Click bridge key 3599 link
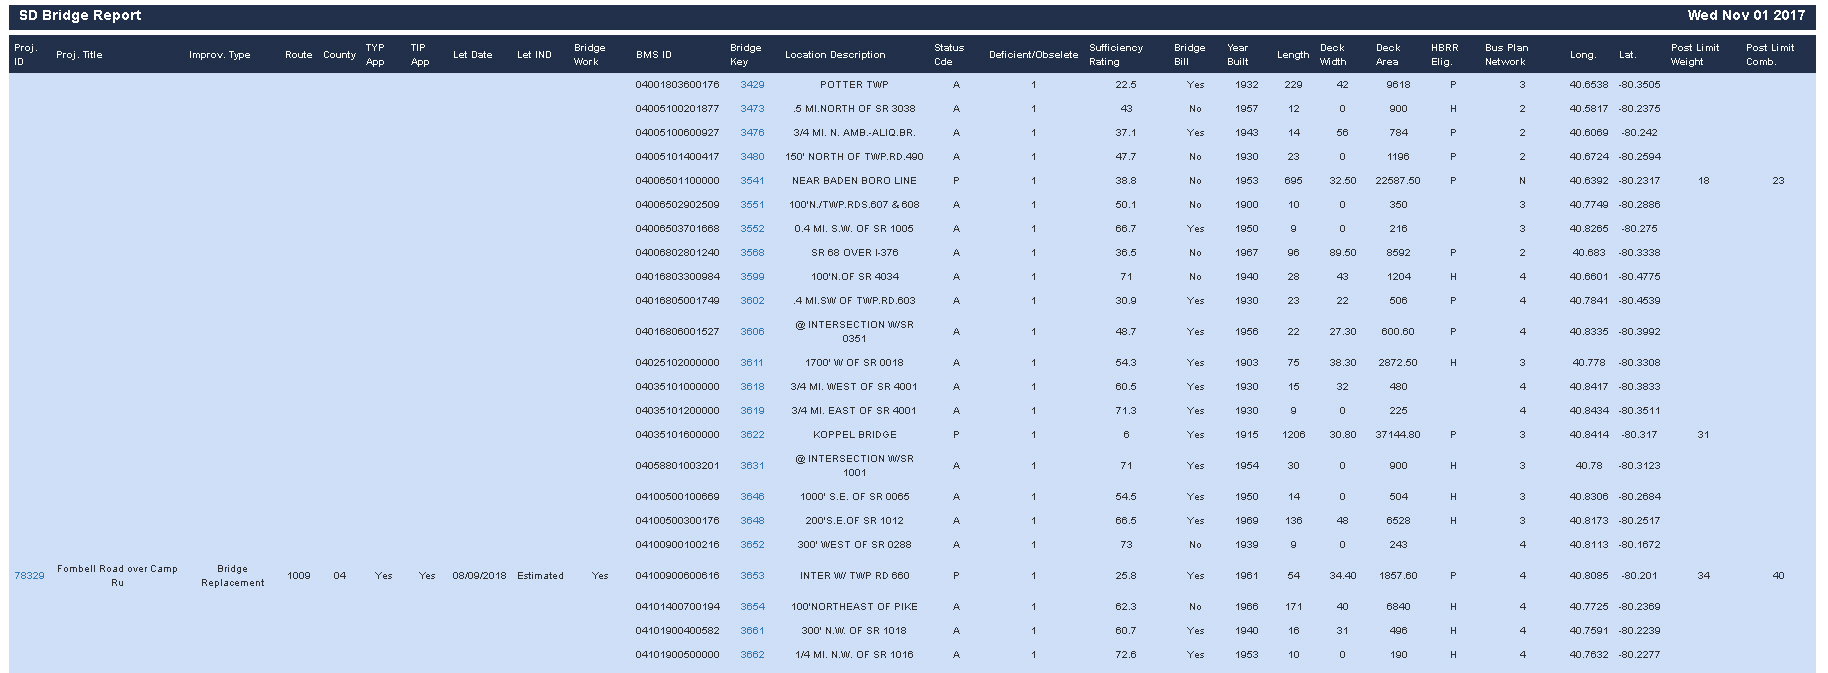Viewport: 1828px width, 673px height. pyautogui.click(x=752, y=277)
